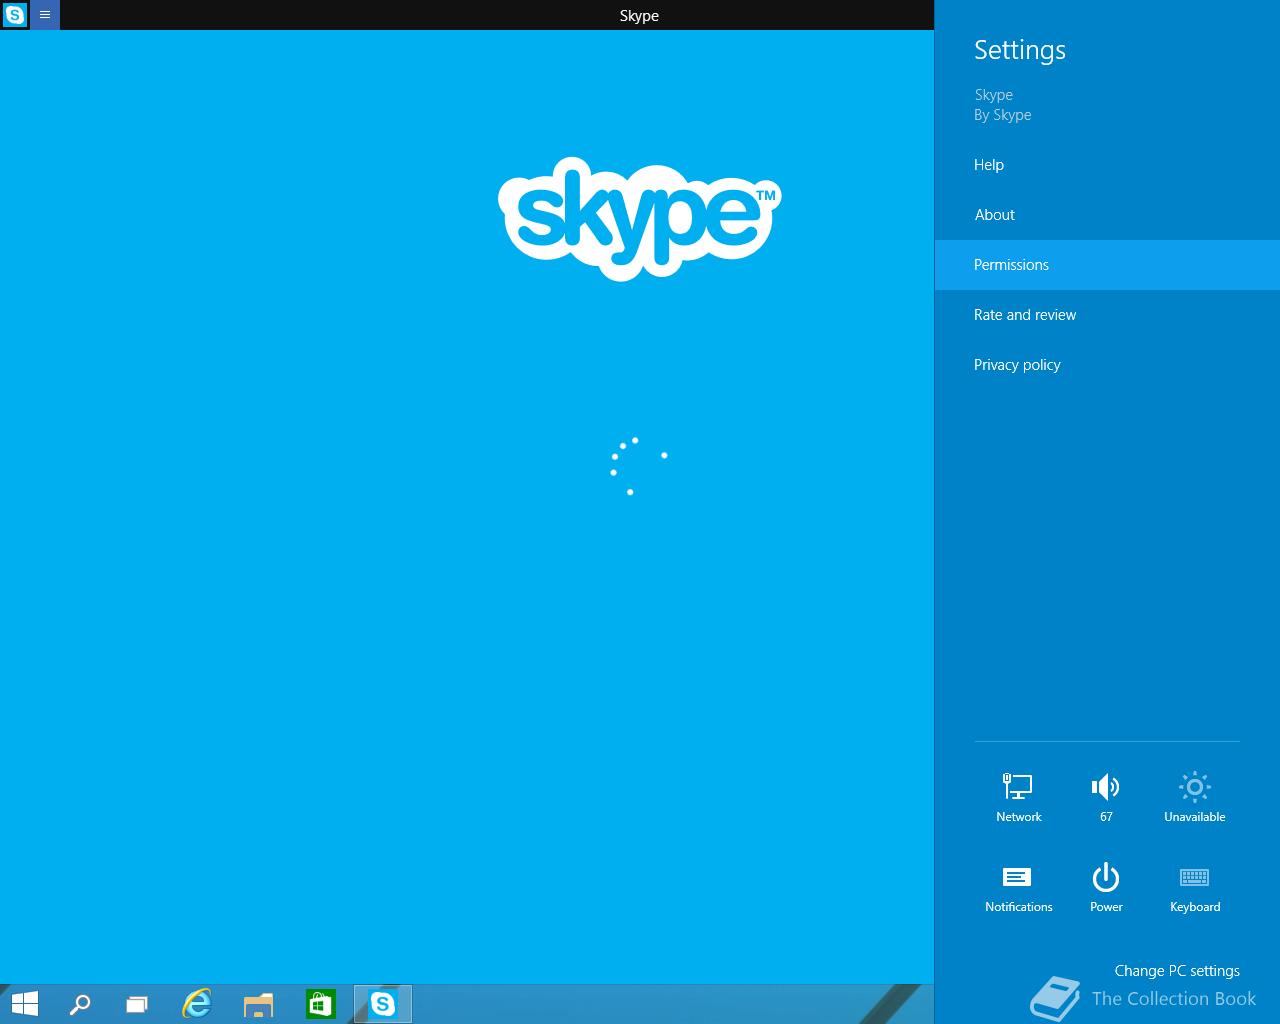The image size is (1280, 1024).
Task: Click the Settings pane heading
Action: click(1020, 50)
